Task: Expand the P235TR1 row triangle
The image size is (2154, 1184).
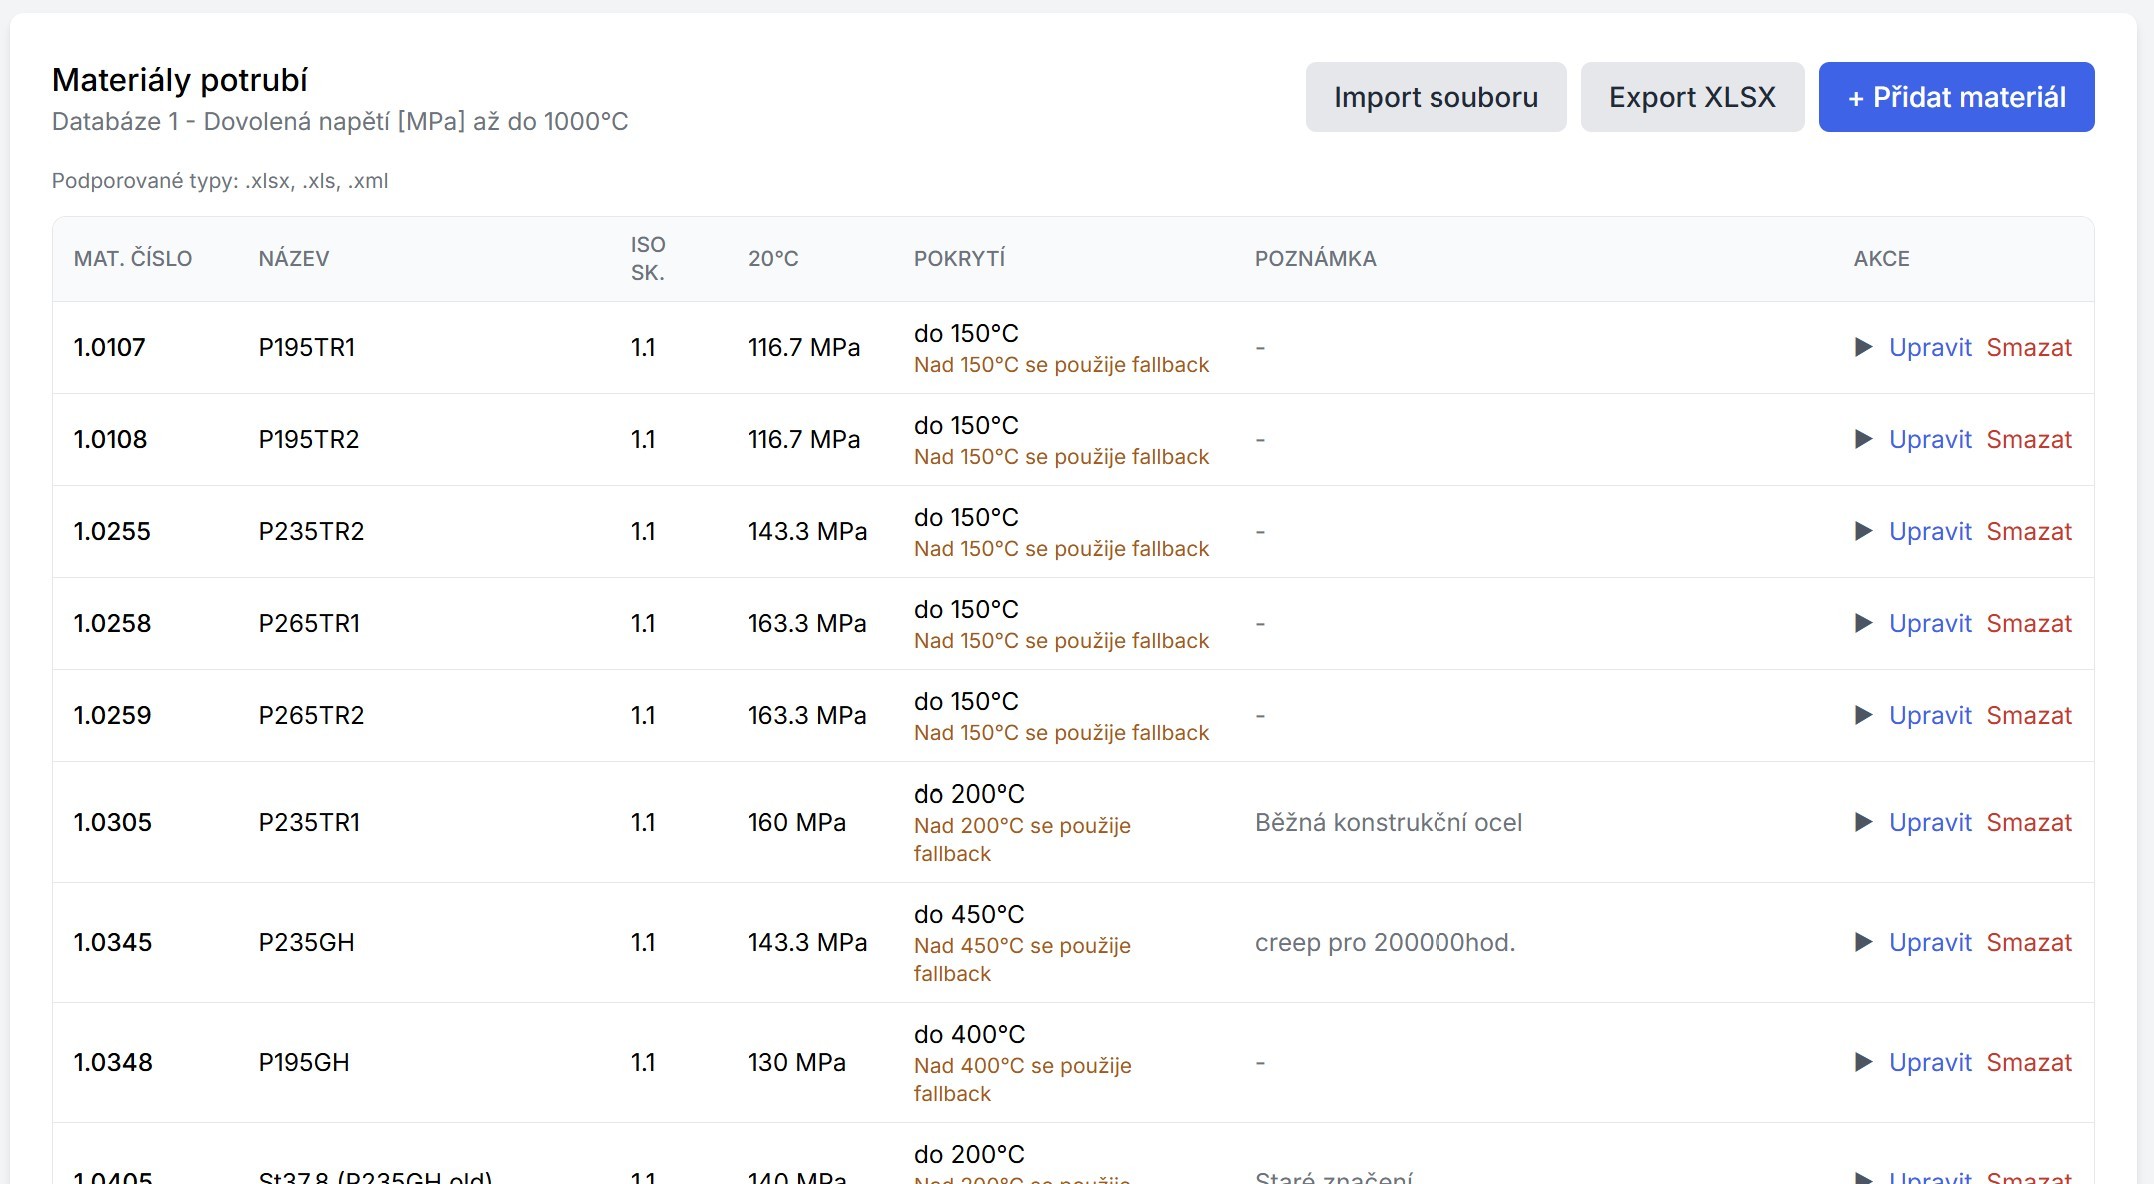Action: click(1863, 822)
